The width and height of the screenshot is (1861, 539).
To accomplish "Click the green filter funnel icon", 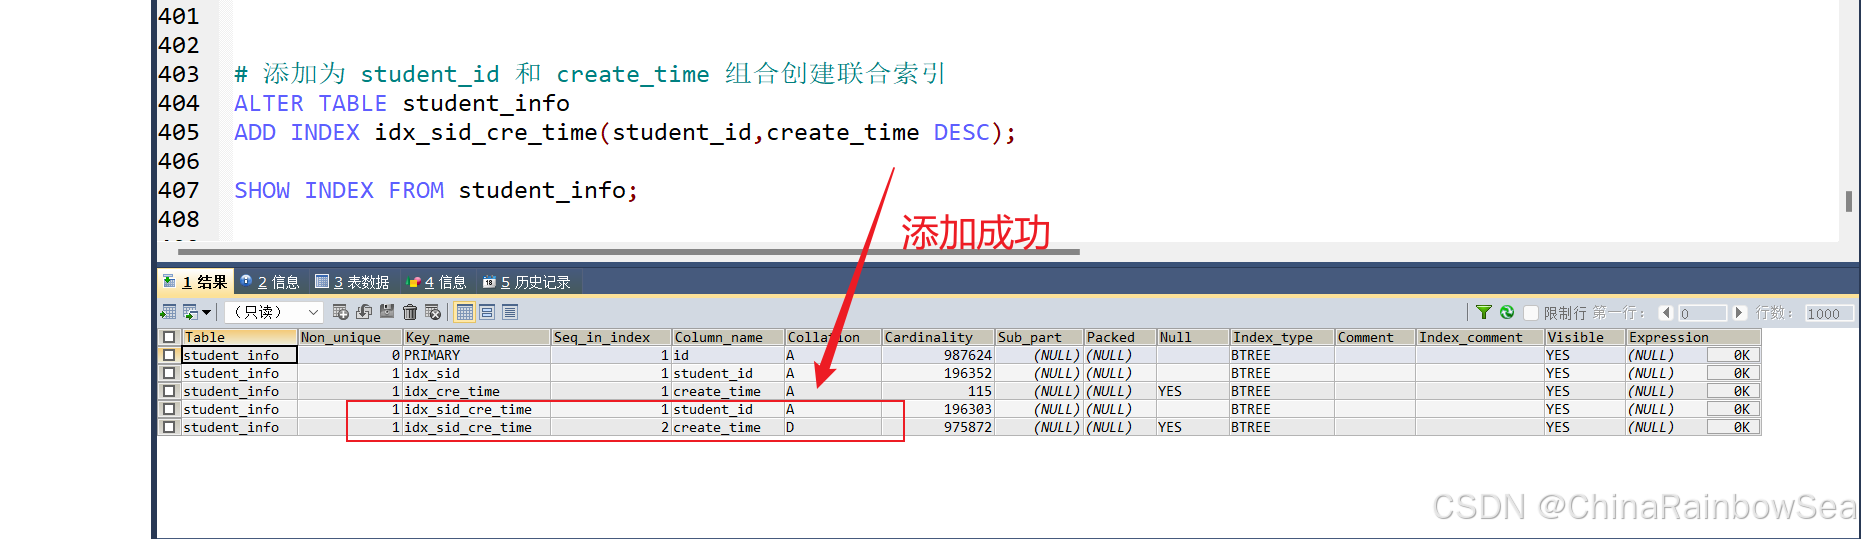I will point(1484,313).
